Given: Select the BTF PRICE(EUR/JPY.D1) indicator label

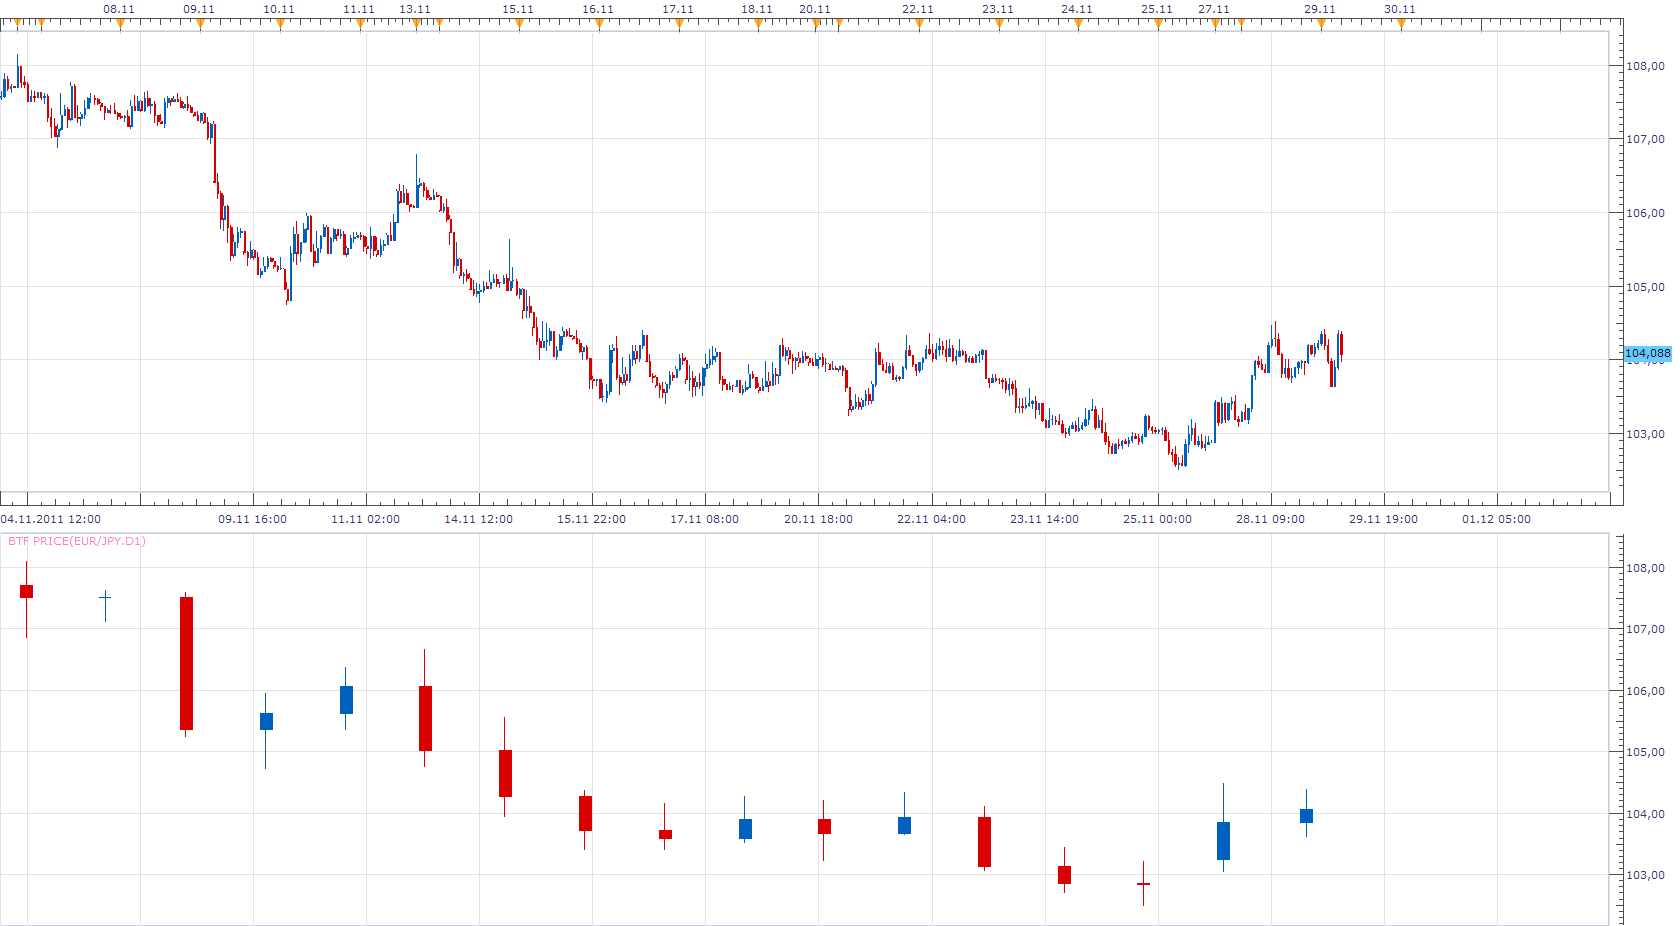Looking at the screenshot, I should click(77, 541).
